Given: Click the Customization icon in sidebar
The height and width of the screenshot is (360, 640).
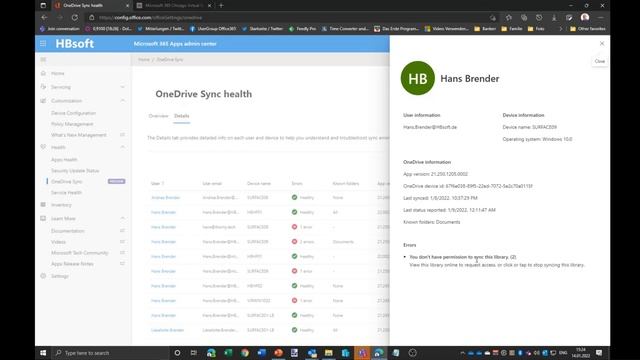Looking at the screenshot, I should [43, 100].
